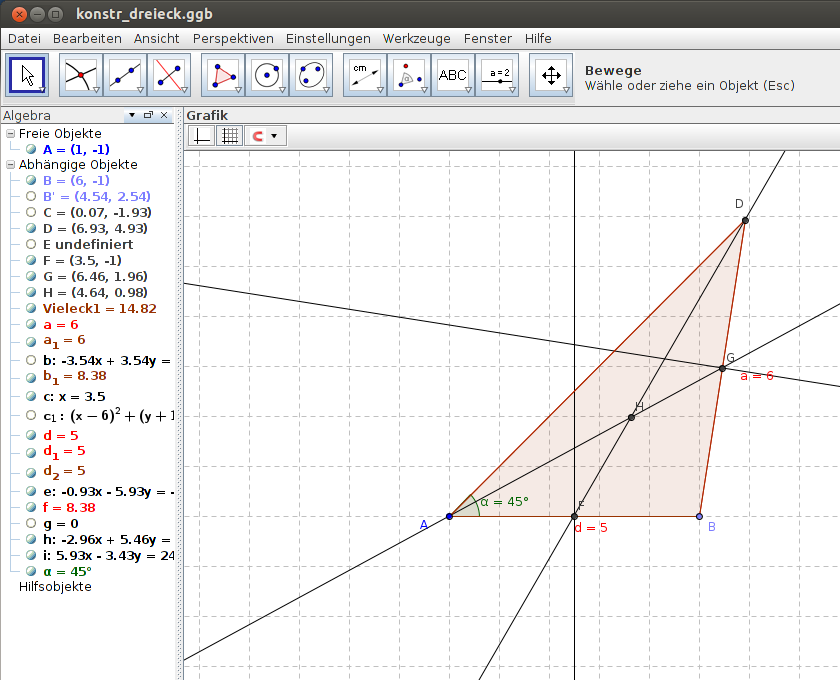Collapse the Freie Objekte tree node

pos(10,133)
